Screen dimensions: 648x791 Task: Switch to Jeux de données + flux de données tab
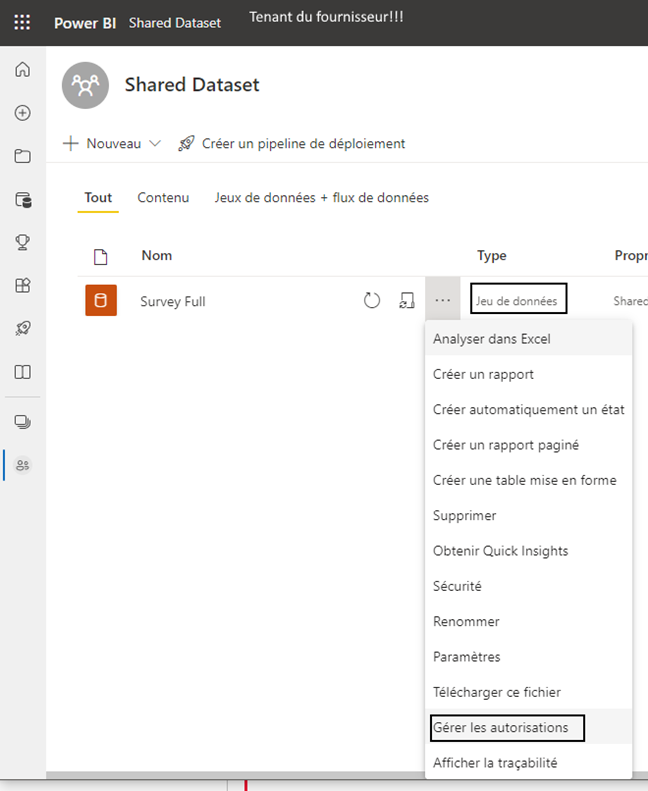(322, 198)
